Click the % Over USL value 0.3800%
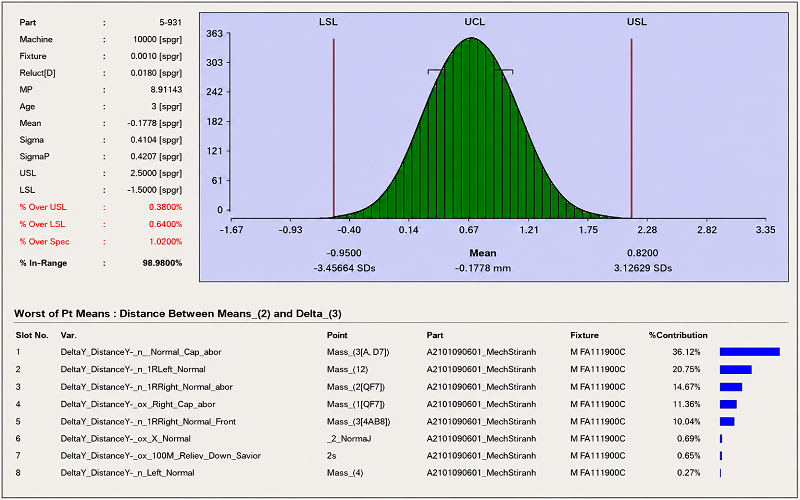800x500 pixels. coord(165,207)
